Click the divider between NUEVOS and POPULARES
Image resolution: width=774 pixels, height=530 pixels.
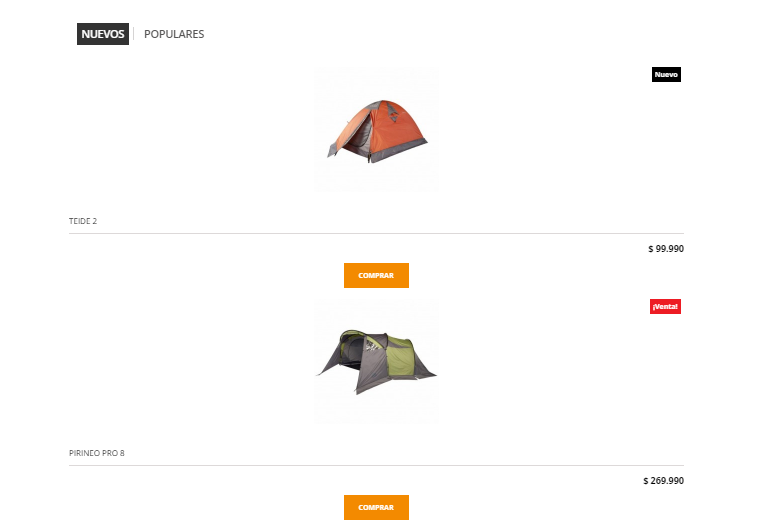pos(134,34)
